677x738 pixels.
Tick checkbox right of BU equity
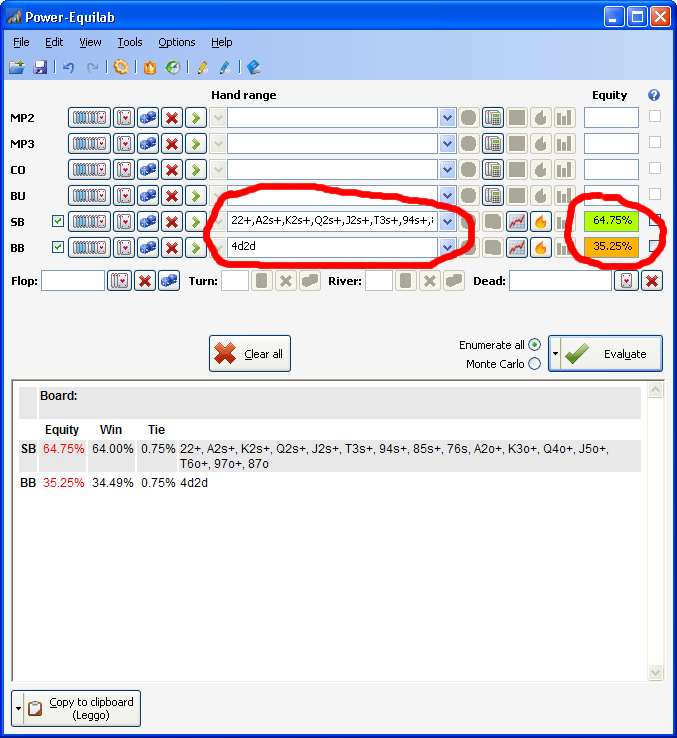coord(655,194)
